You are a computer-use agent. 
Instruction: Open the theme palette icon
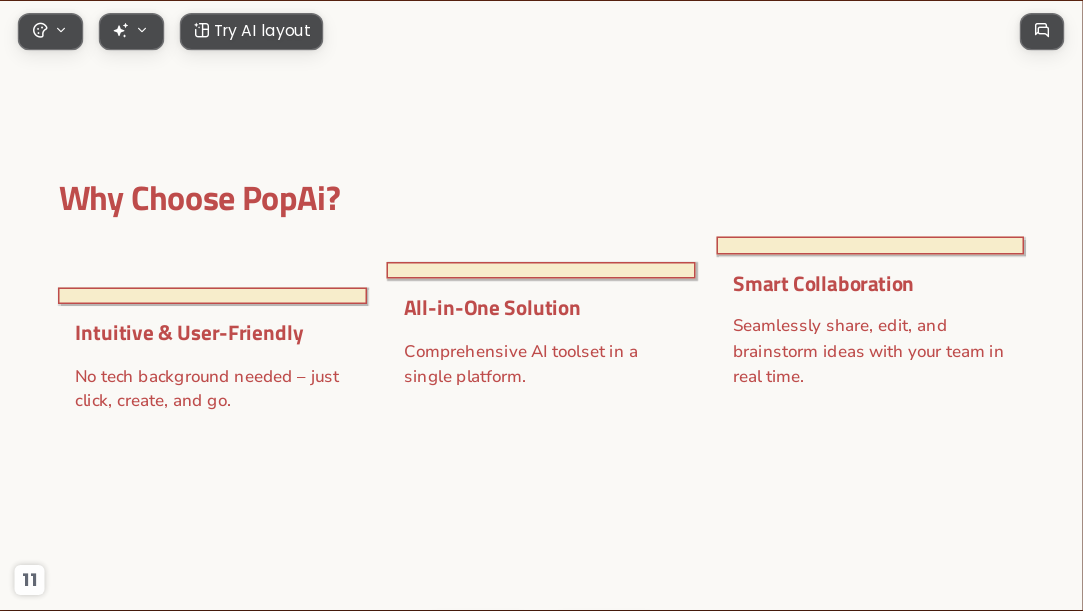pyautogui.click(x=40, y=30)
